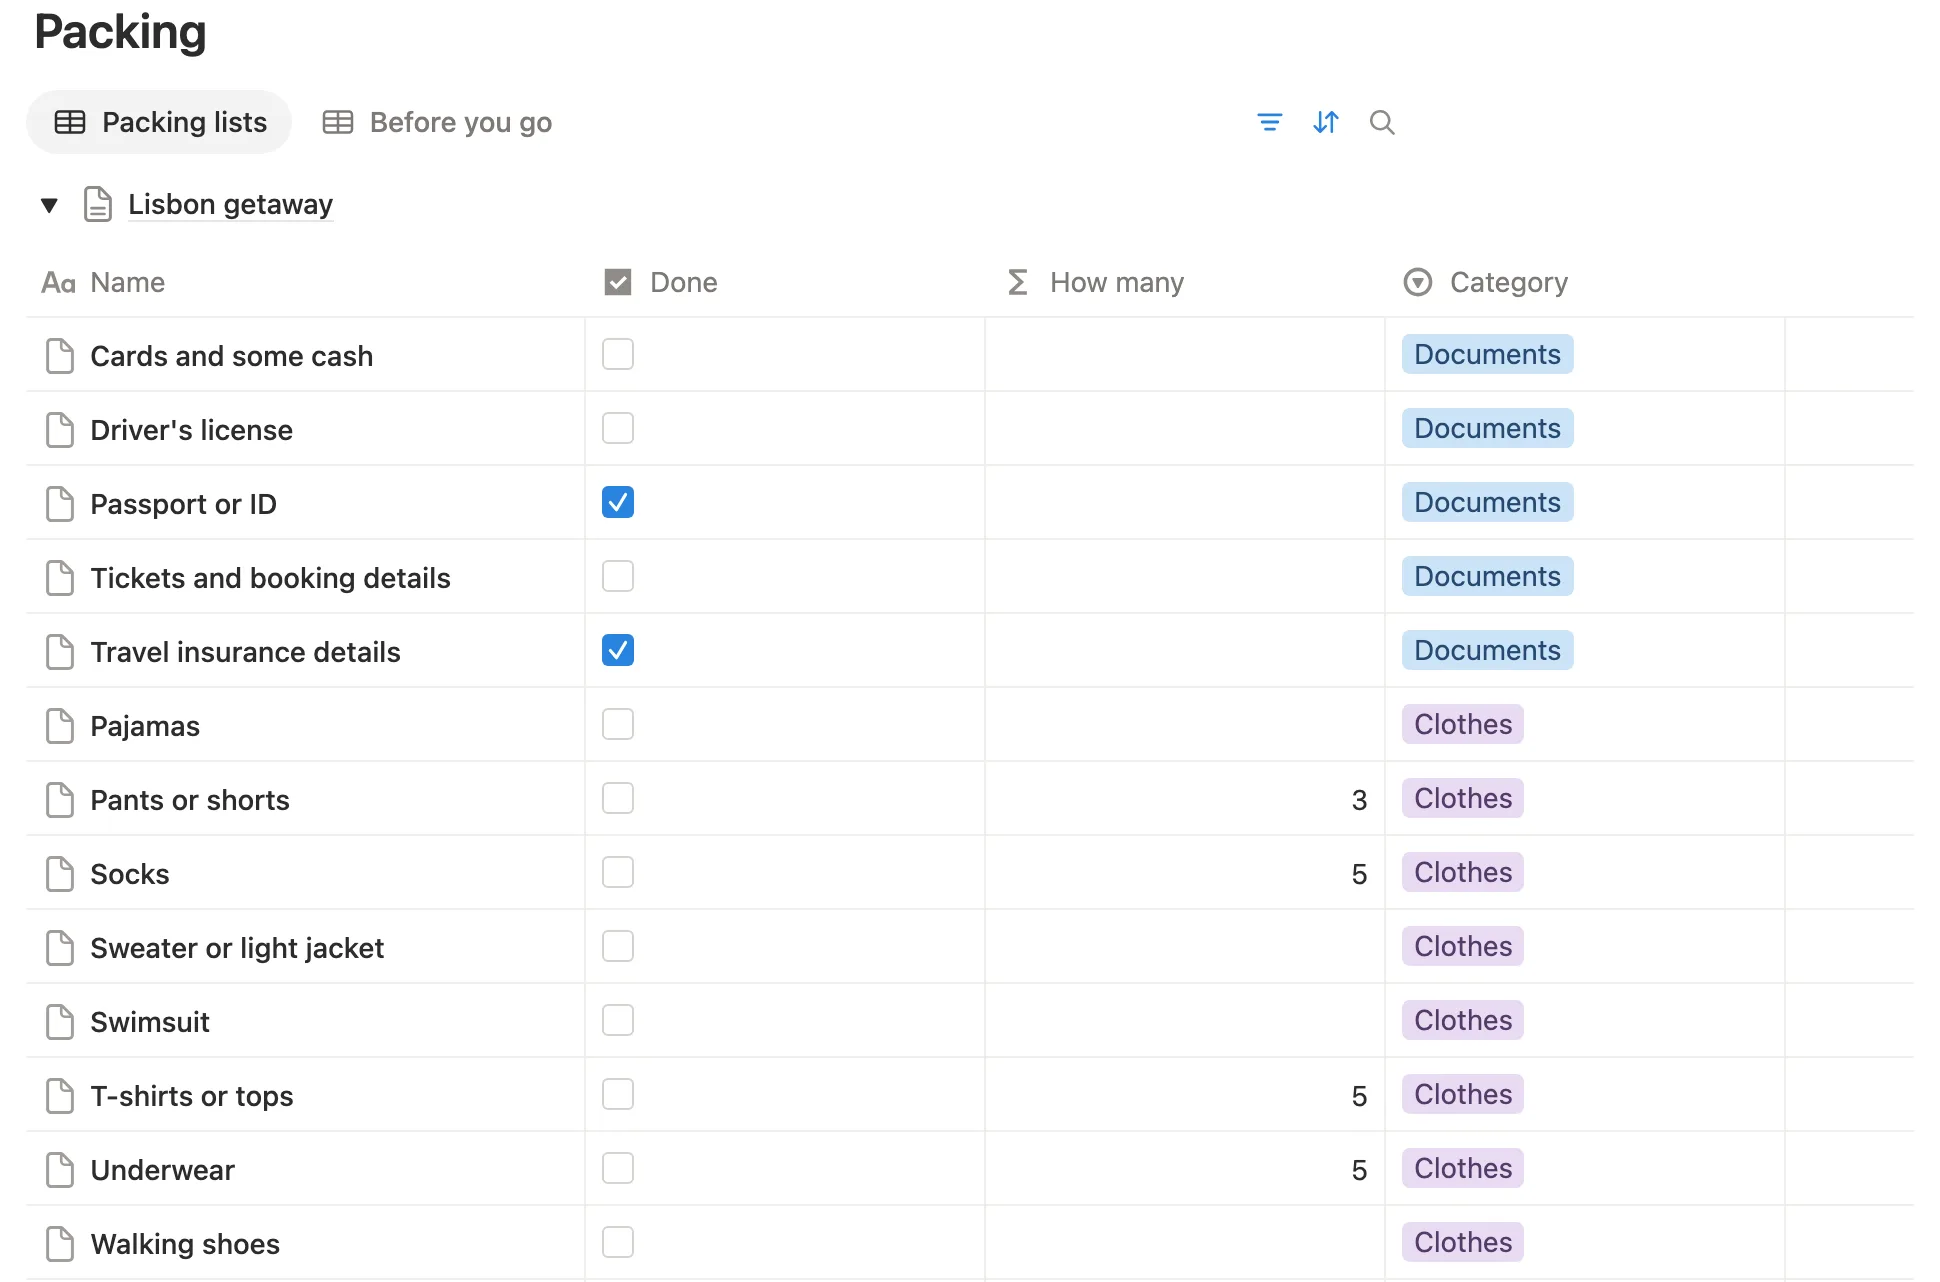
Task: Click the page icon beside Socks
Action: pos(60,874)
